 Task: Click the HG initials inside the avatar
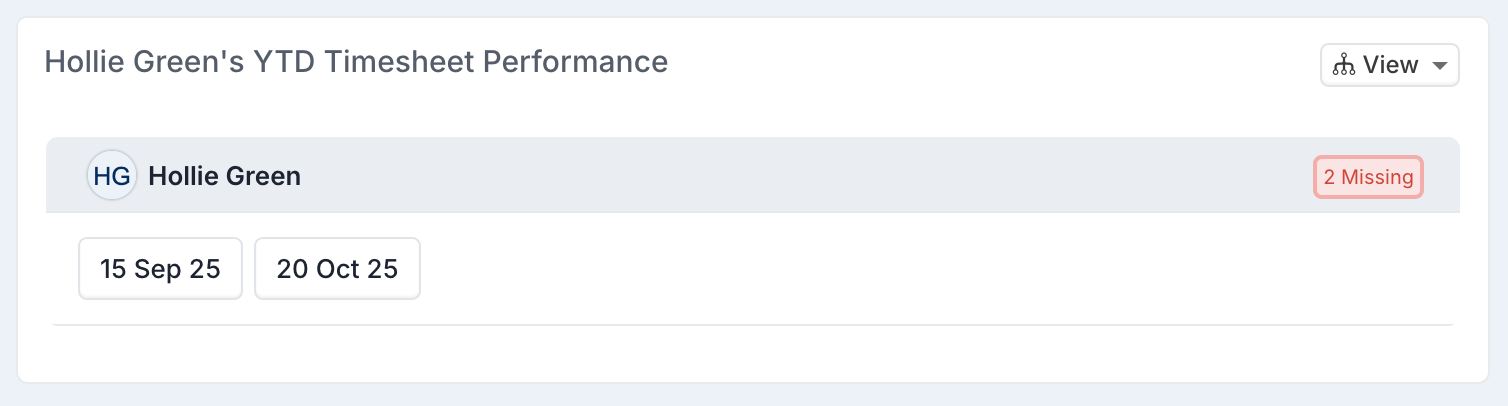[x=111, y=177]
